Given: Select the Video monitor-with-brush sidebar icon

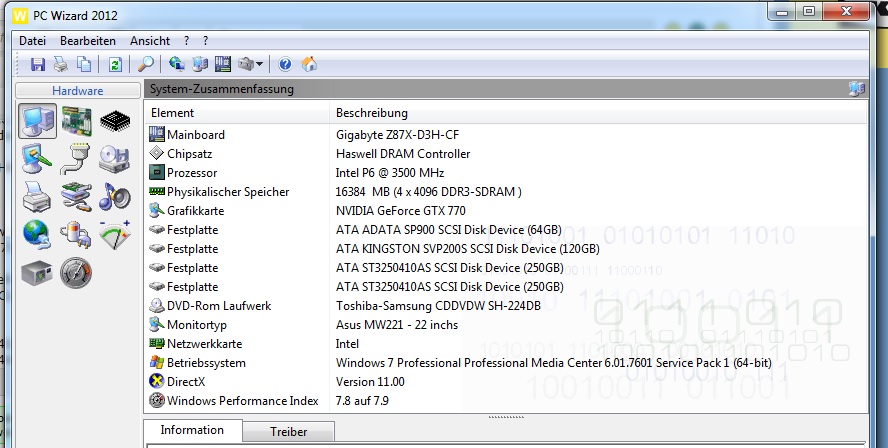Looking at the screenshot, I should click(x=37, y=159).
